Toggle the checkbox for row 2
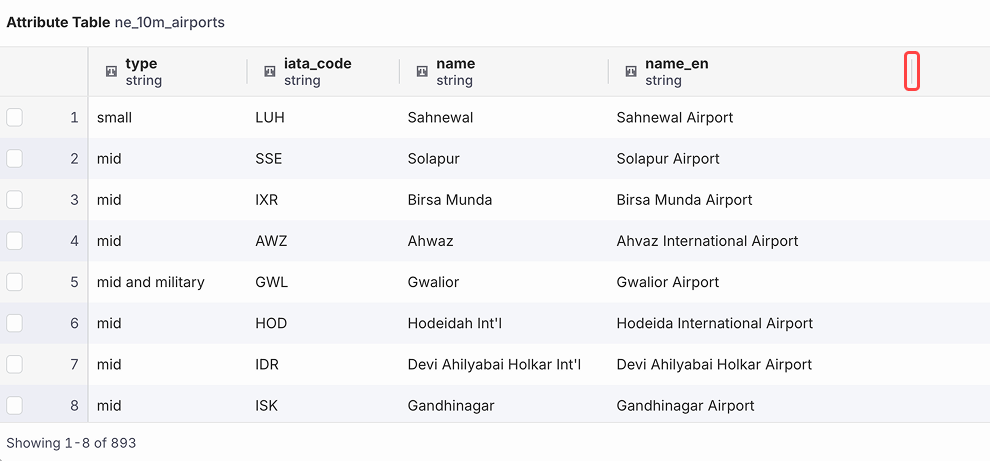Image resolution: width=990 pixels, height=461 pixels. pyautogui.click(x=14, y=159)
